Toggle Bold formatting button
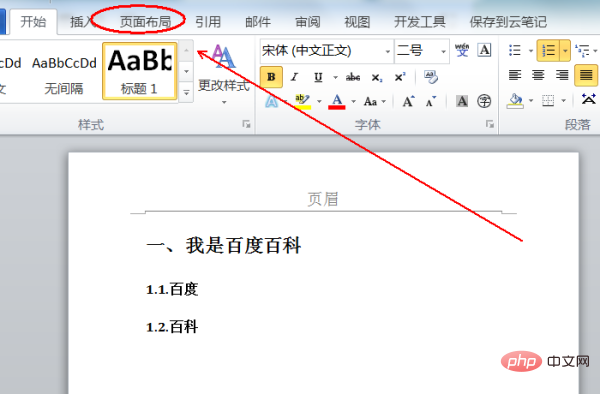The image size is (600, 394). (271, 77)
